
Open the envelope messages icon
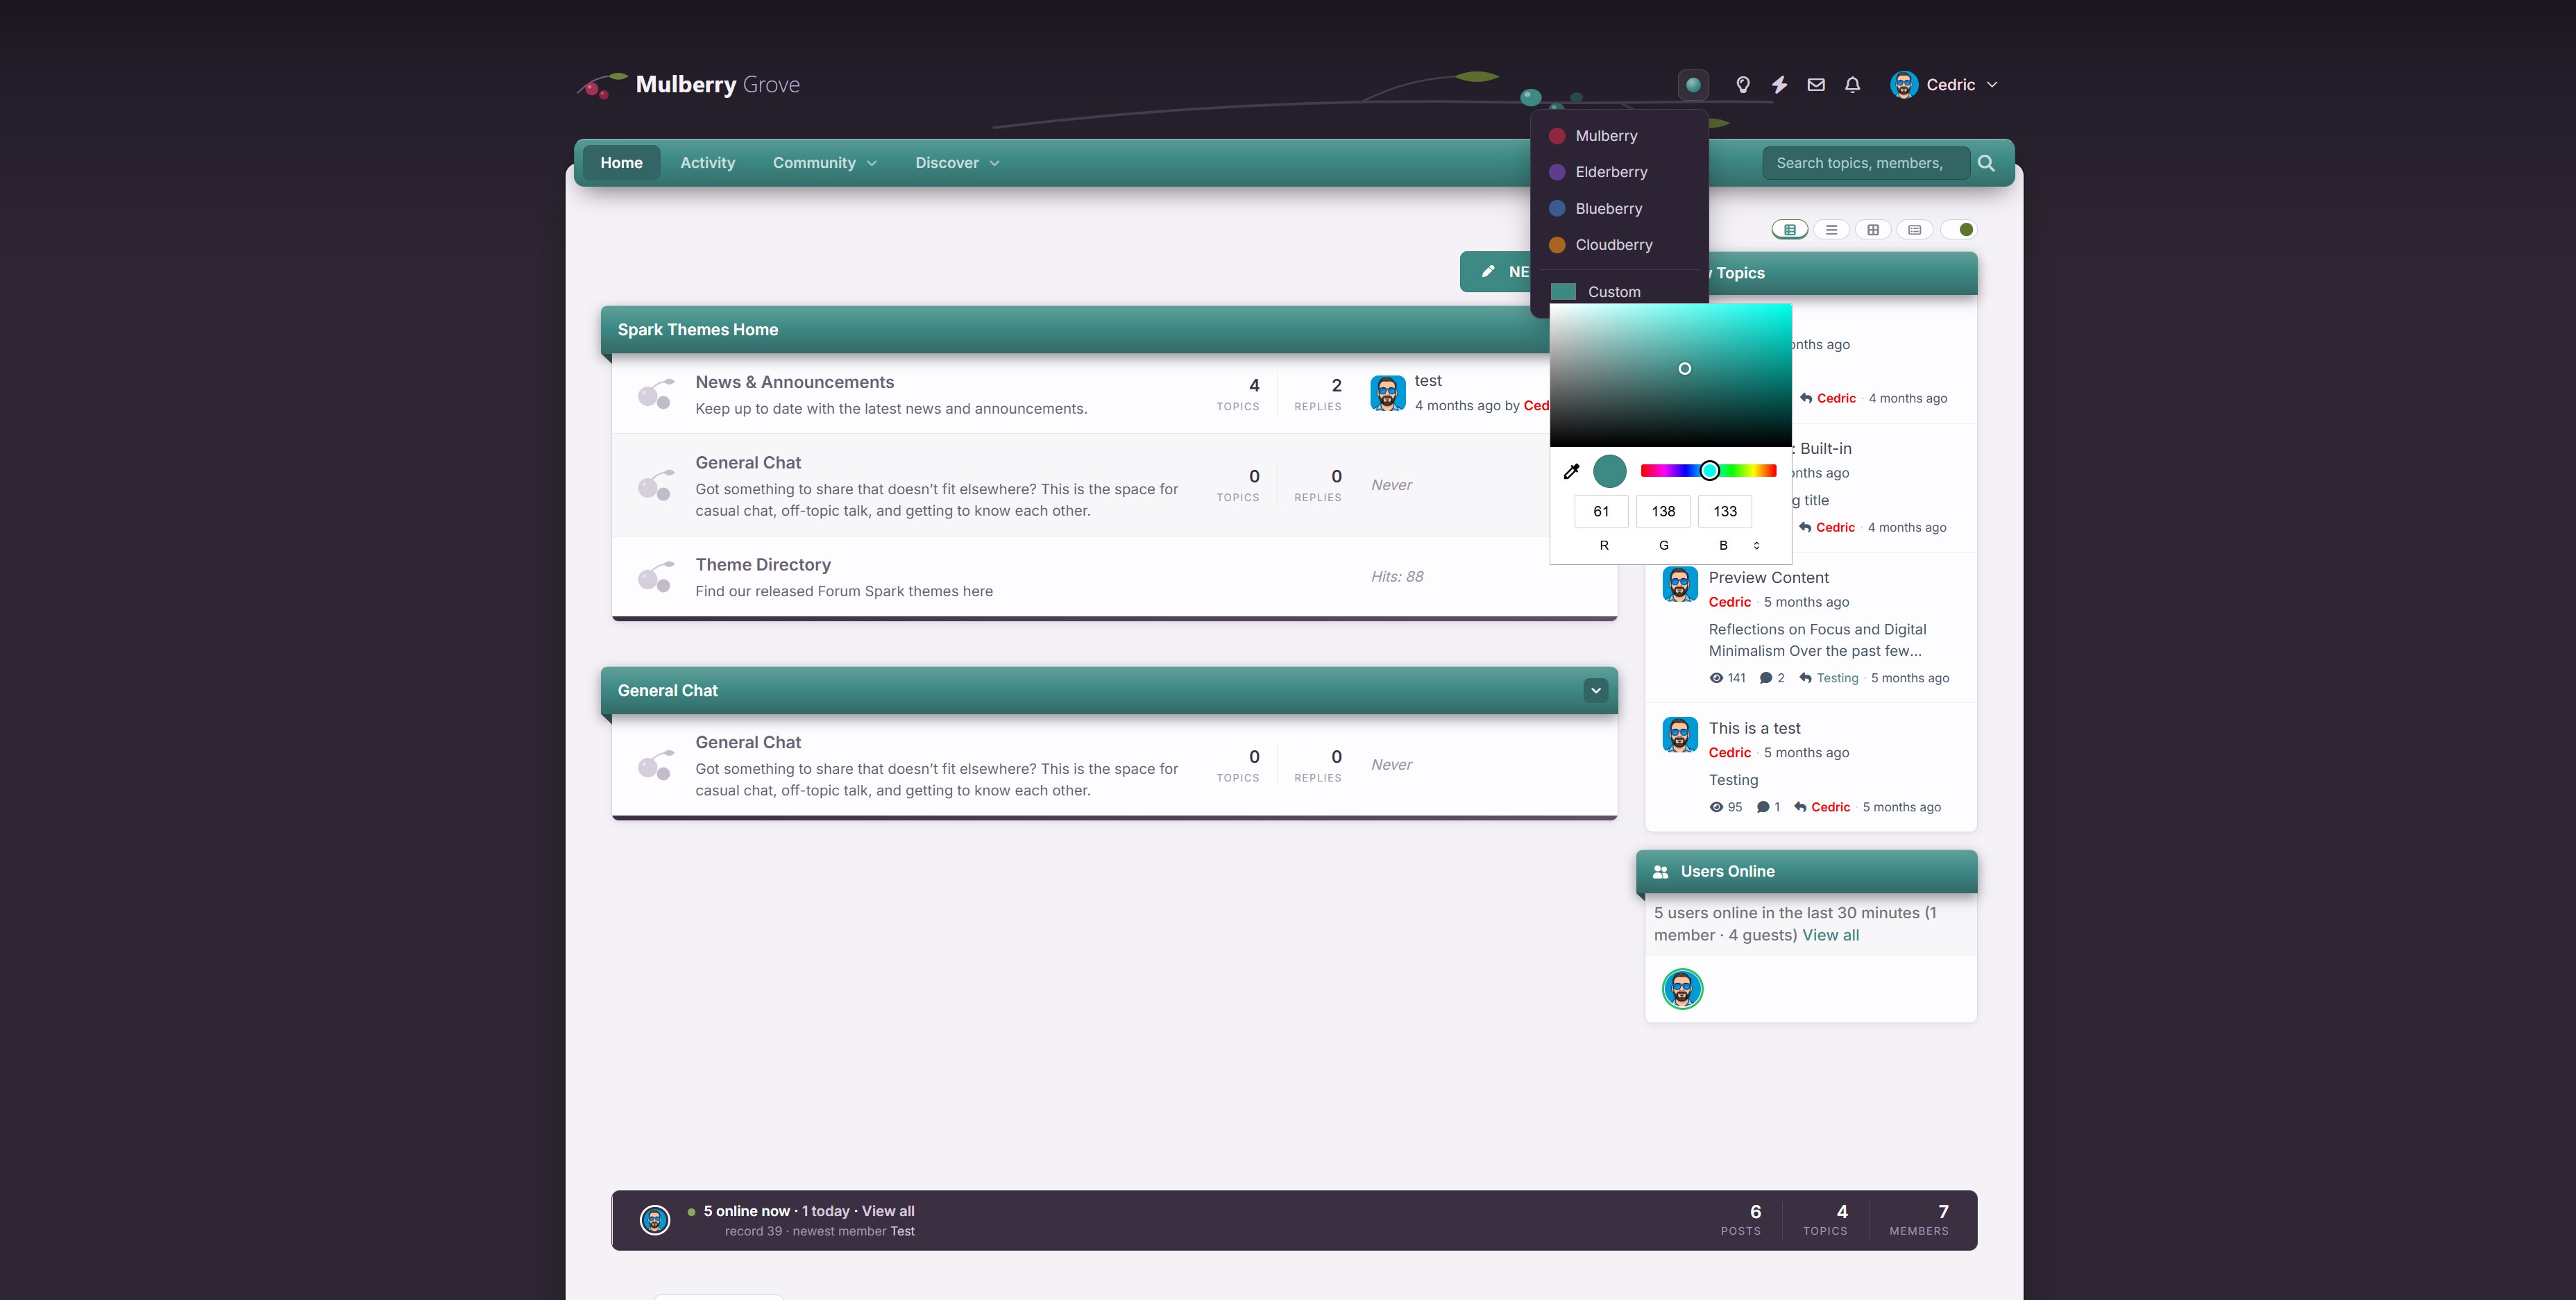(1816, 85)
